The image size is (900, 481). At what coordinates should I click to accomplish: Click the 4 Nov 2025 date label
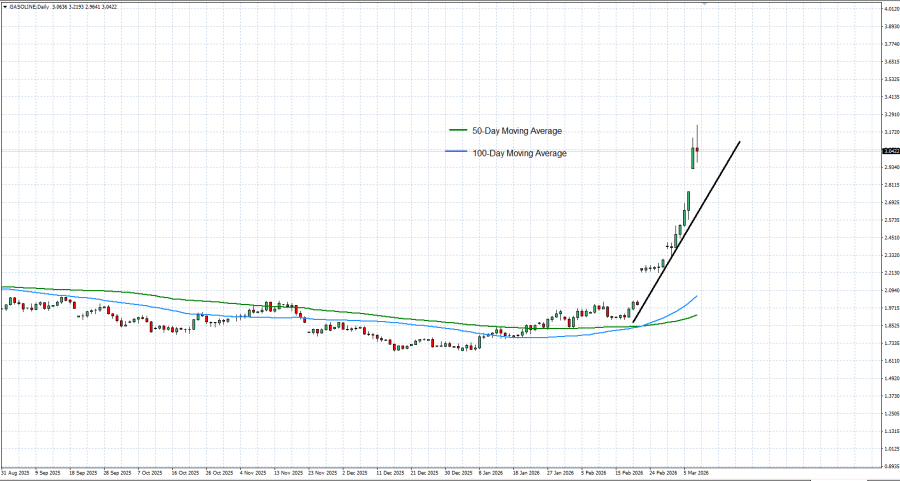pyautogui.click(x=254, y=472)
